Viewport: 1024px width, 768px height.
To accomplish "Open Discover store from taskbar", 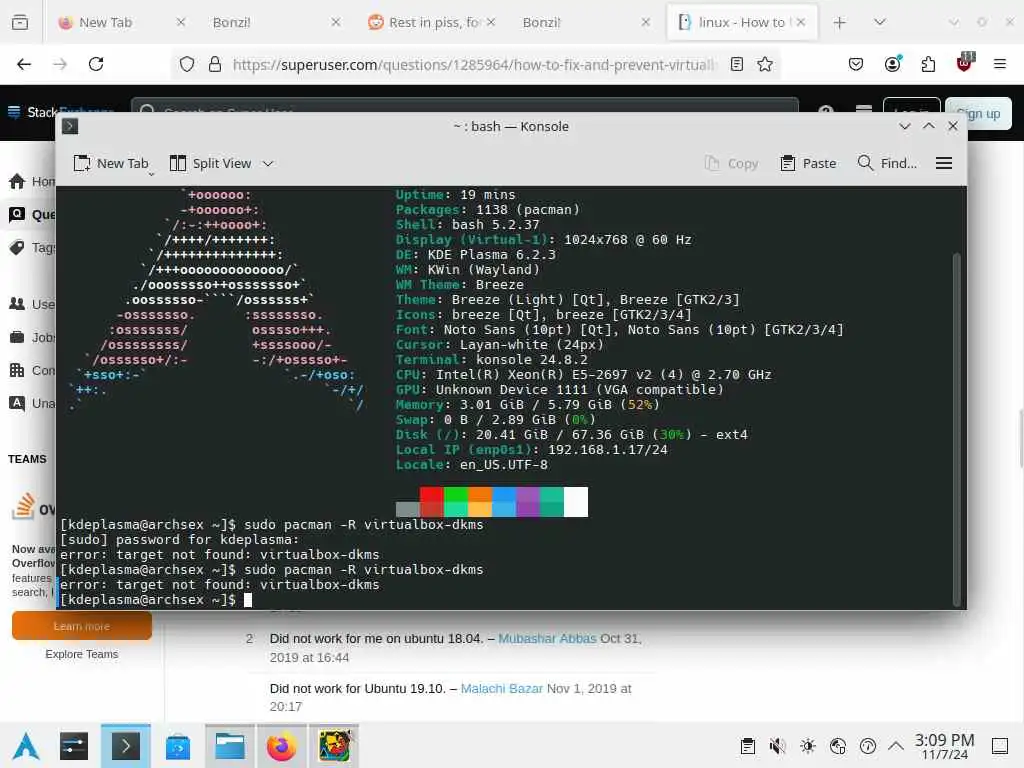I will click(178, 746).
